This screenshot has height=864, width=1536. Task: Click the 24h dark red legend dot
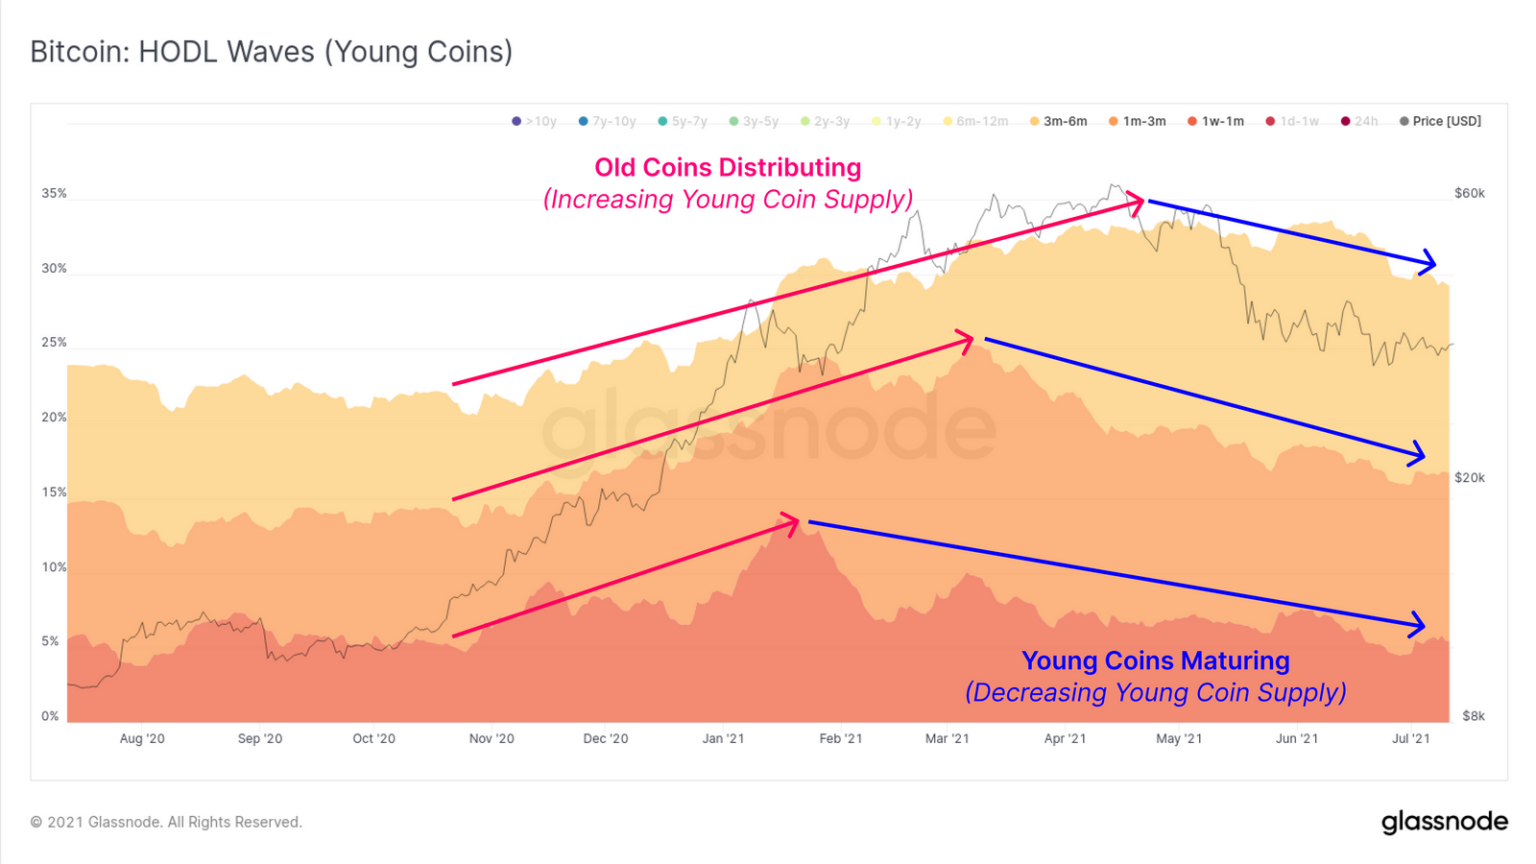[1346, 121]
